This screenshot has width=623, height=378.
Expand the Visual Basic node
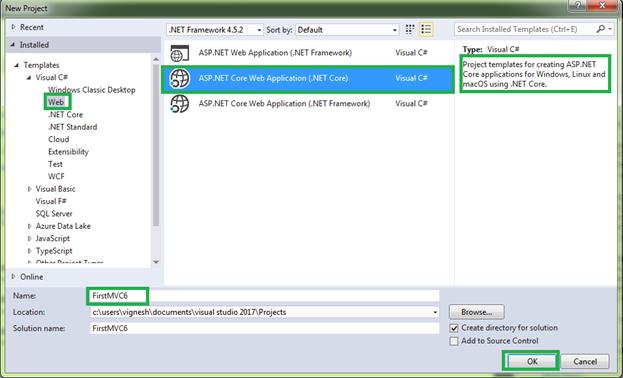(29, 189)
